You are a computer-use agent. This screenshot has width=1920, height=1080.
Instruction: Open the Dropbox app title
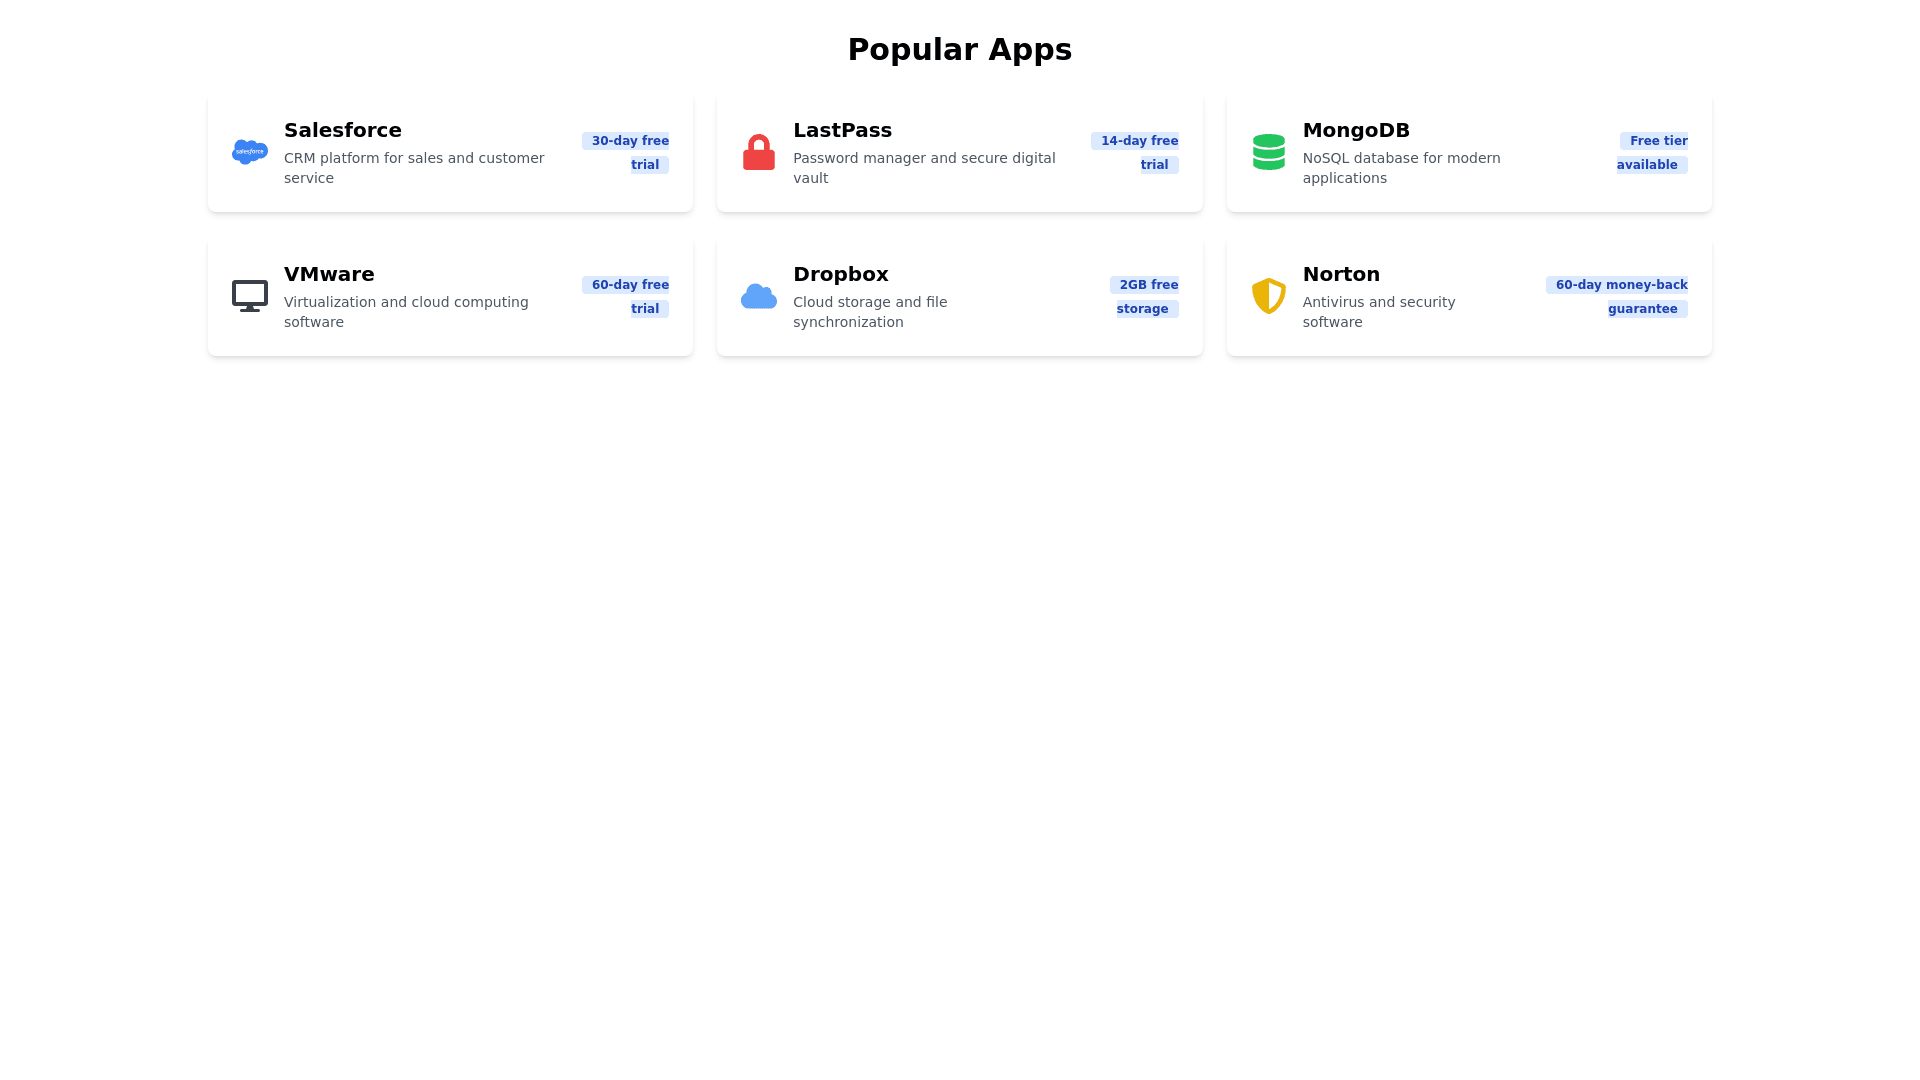point(840,274)
